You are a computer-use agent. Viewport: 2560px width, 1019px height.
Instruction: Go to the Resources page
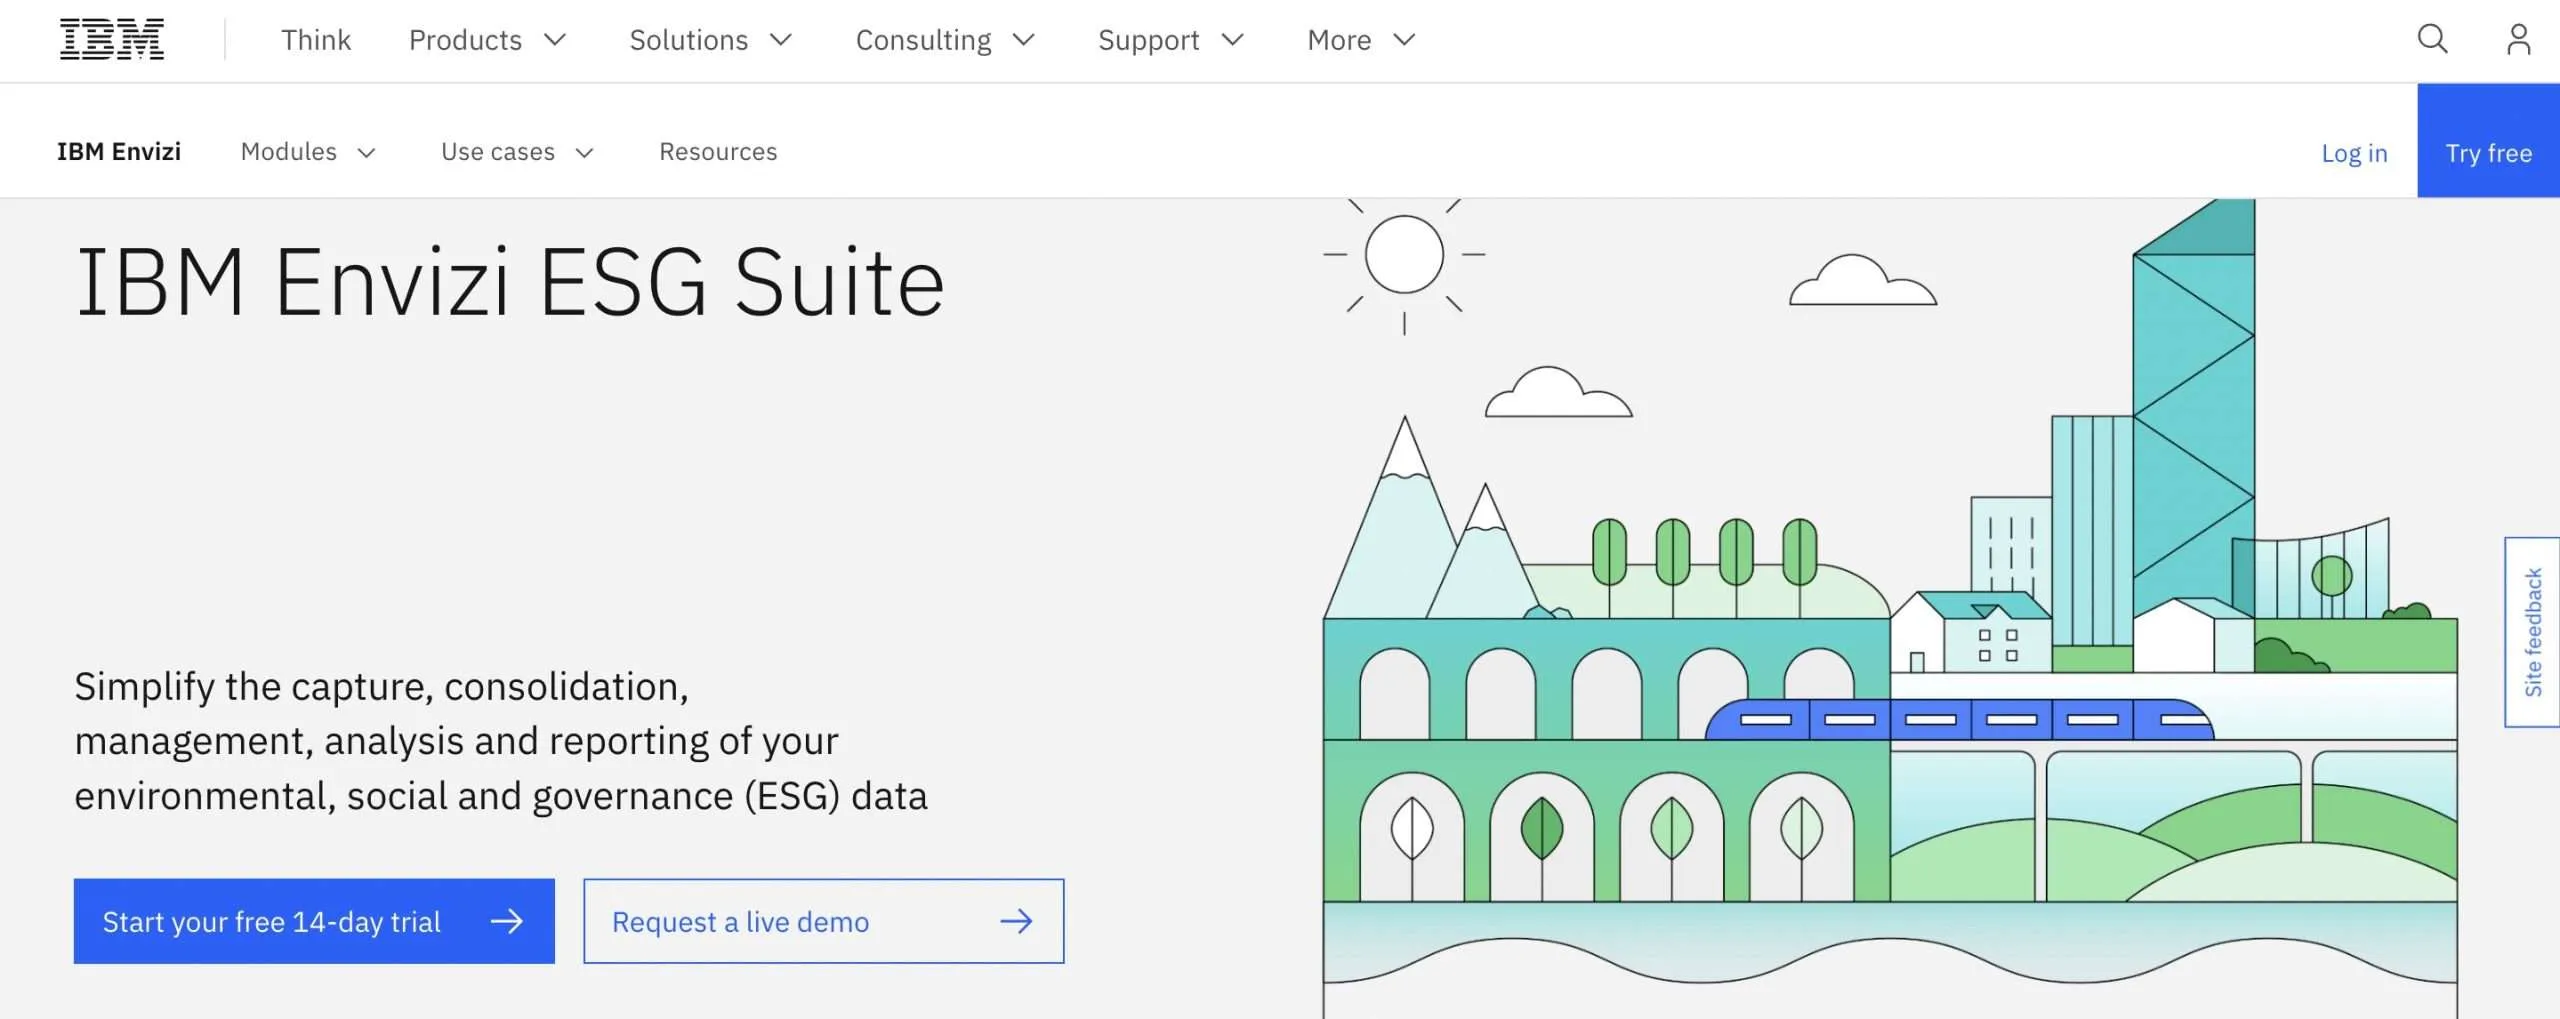[718, 152]
